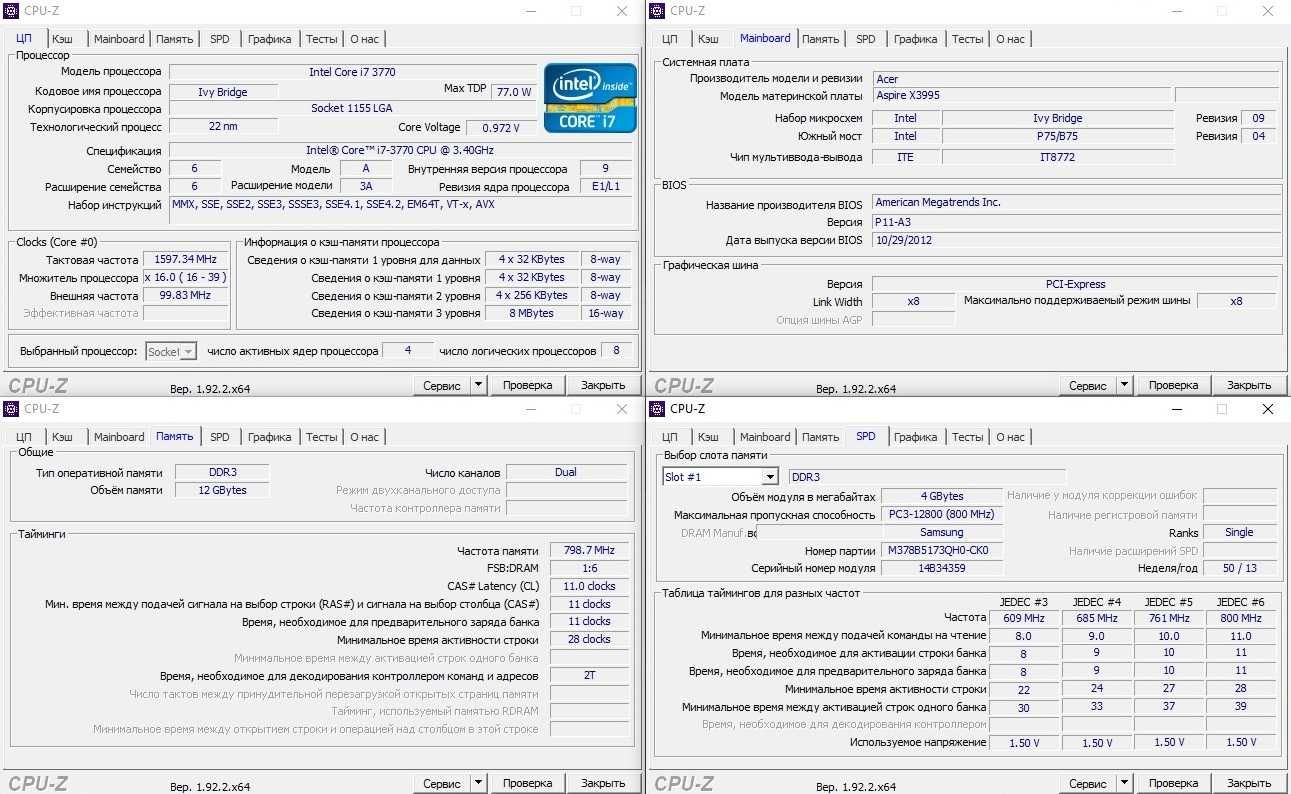Click the Socket 1155 LGA package field
The width and height of the screenshot is (1291, 794).
pos(352,108)
